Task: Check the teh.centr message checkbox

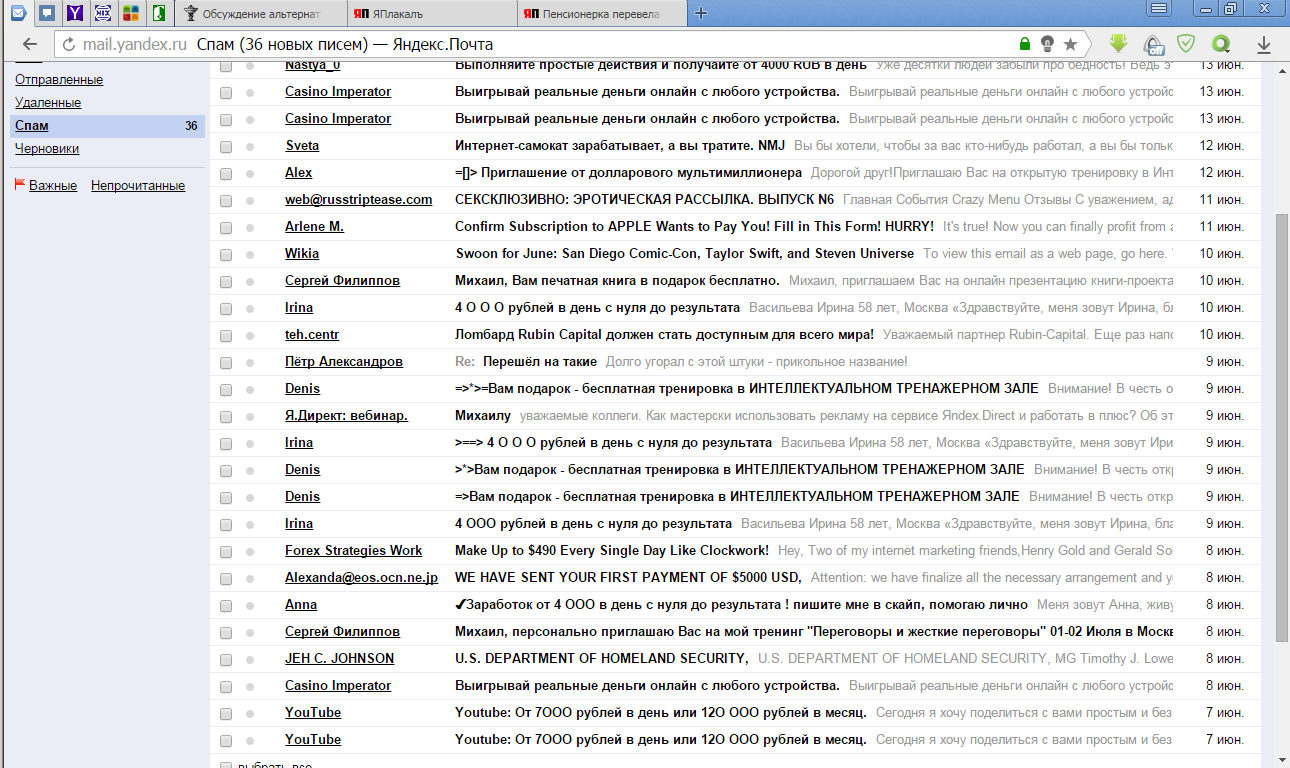Action: point(226,335)
